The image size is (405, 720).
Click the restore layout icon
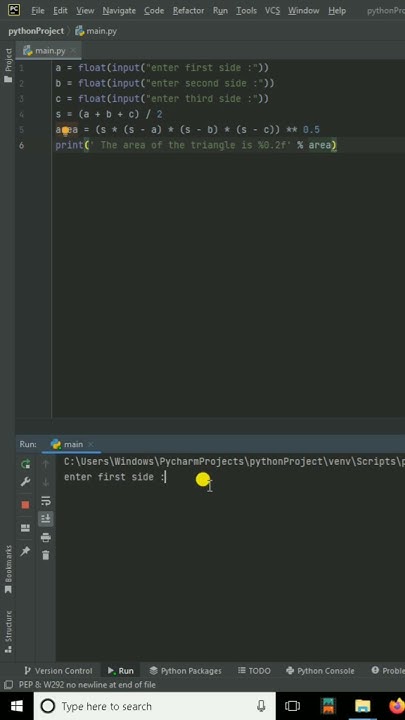tap(25, 528)
